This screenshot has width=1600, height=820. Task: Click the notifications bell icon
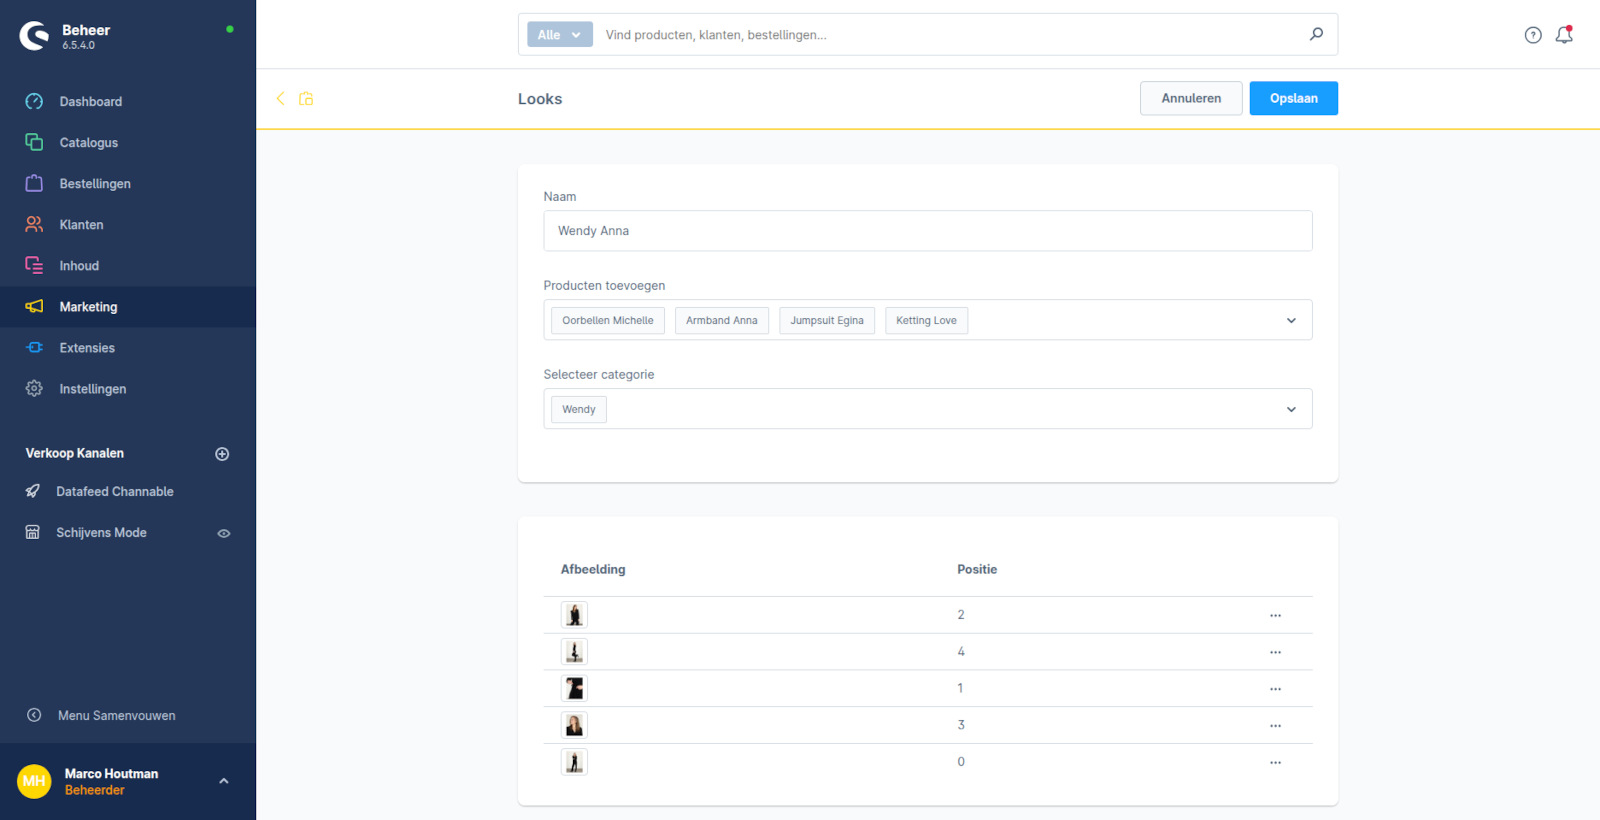[x=1564, y=35]
